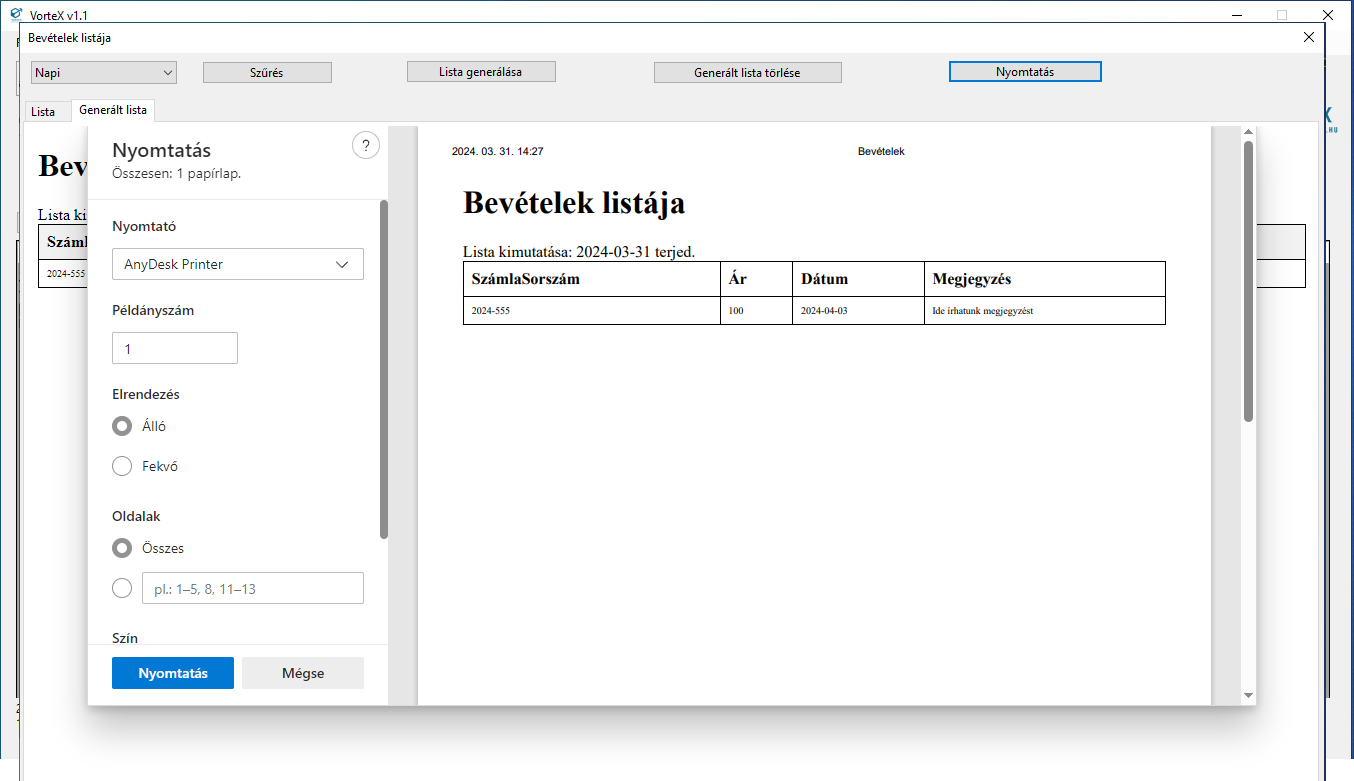Viewport: 1354px width, 781px height.
Task: Click the page range text field
Action: 253,588
